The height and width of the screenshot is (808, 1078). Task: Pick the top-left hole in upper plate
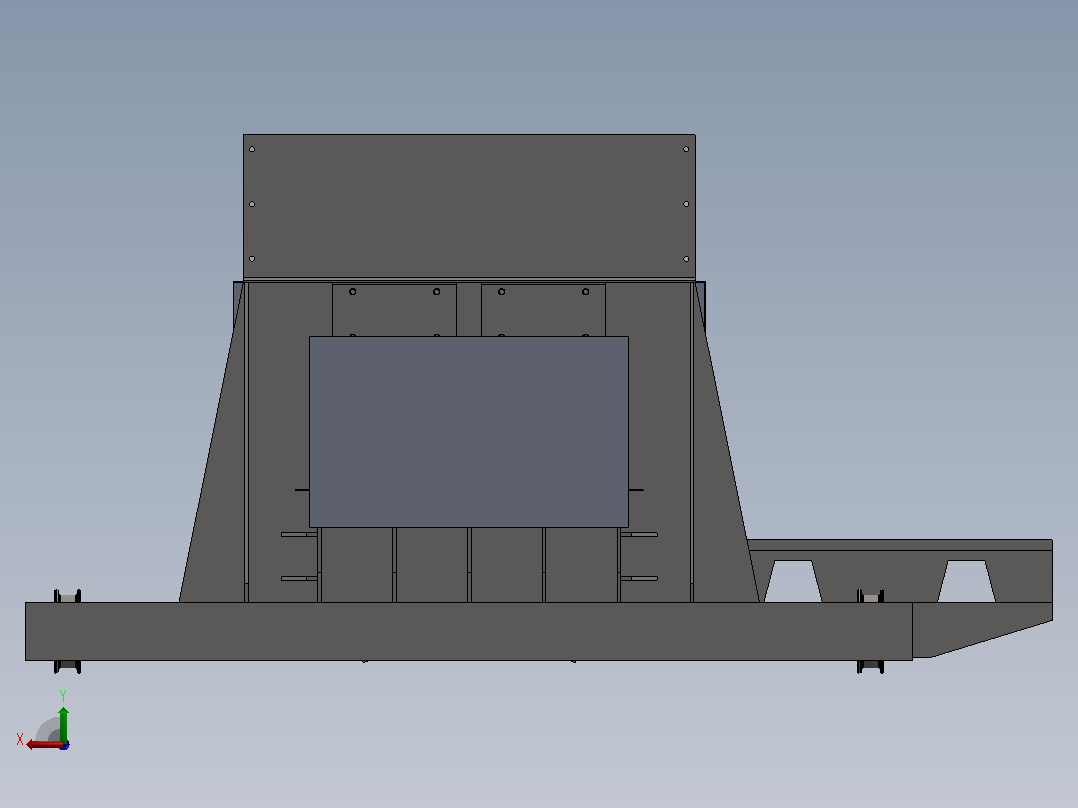click(x=252, y=149)
